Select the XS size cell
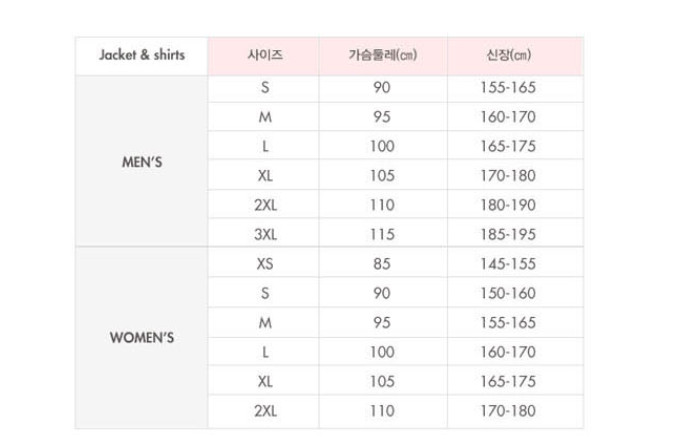 click(264, 264)
